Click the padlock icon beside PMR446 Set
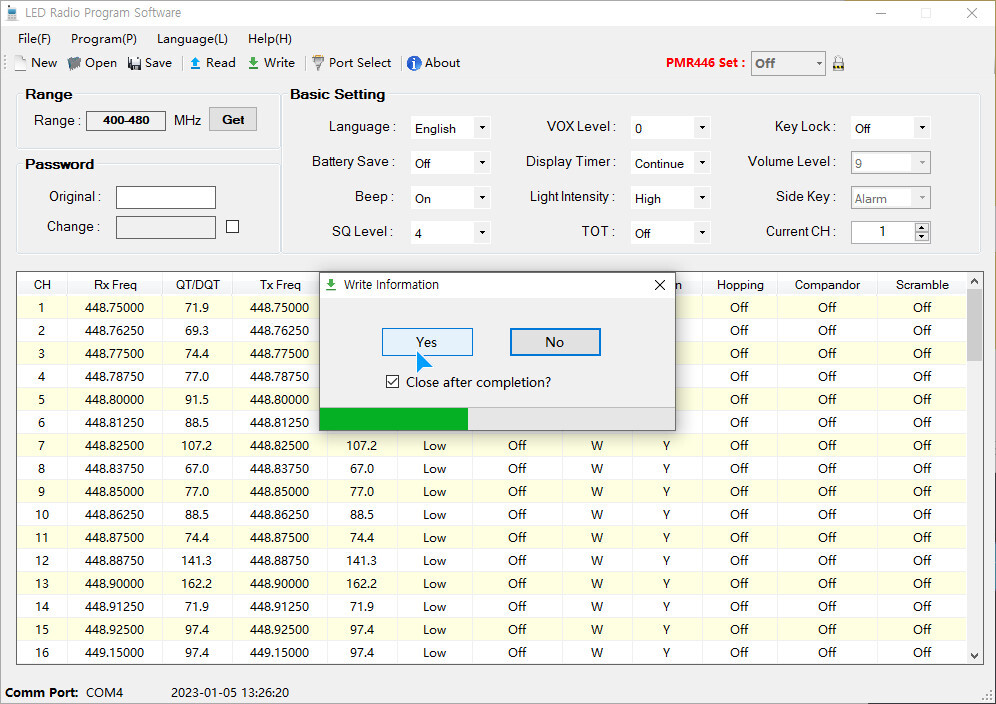This screenshot has height=704, width=996. tap(838, 63)
